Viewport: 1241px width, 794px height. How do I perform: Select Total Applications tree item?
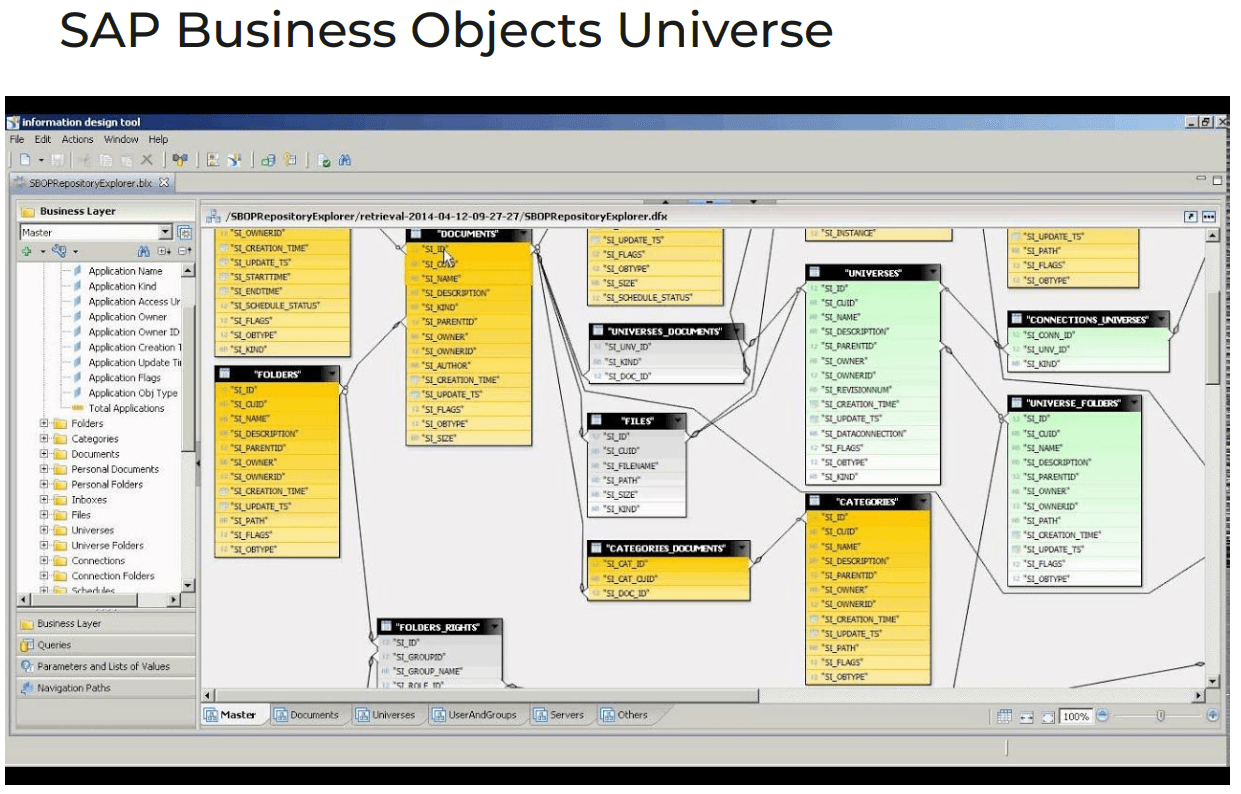pyautogui.click(x=126, y=408)
